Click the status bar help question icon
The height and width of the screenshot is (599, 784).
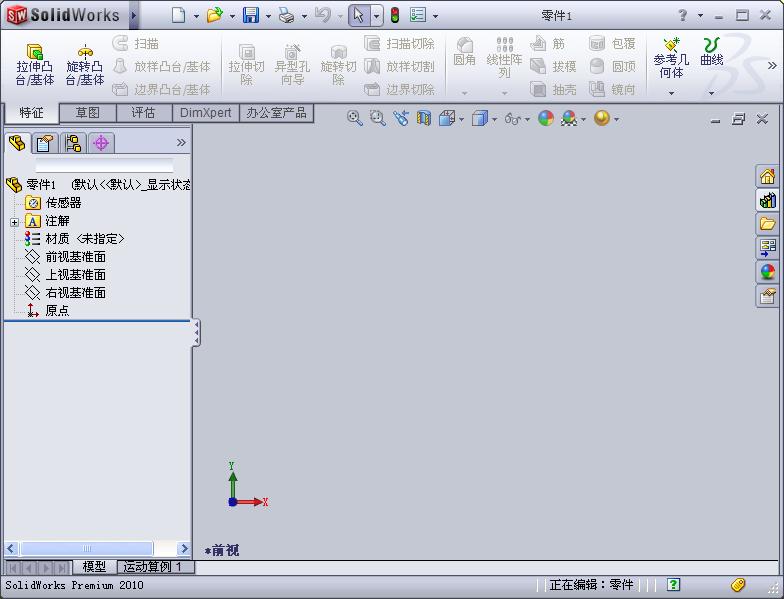point(673,584)
